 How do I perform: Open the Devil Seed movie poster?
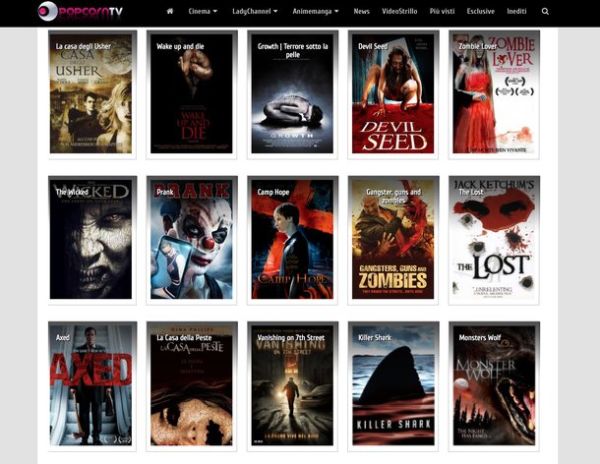392,94
